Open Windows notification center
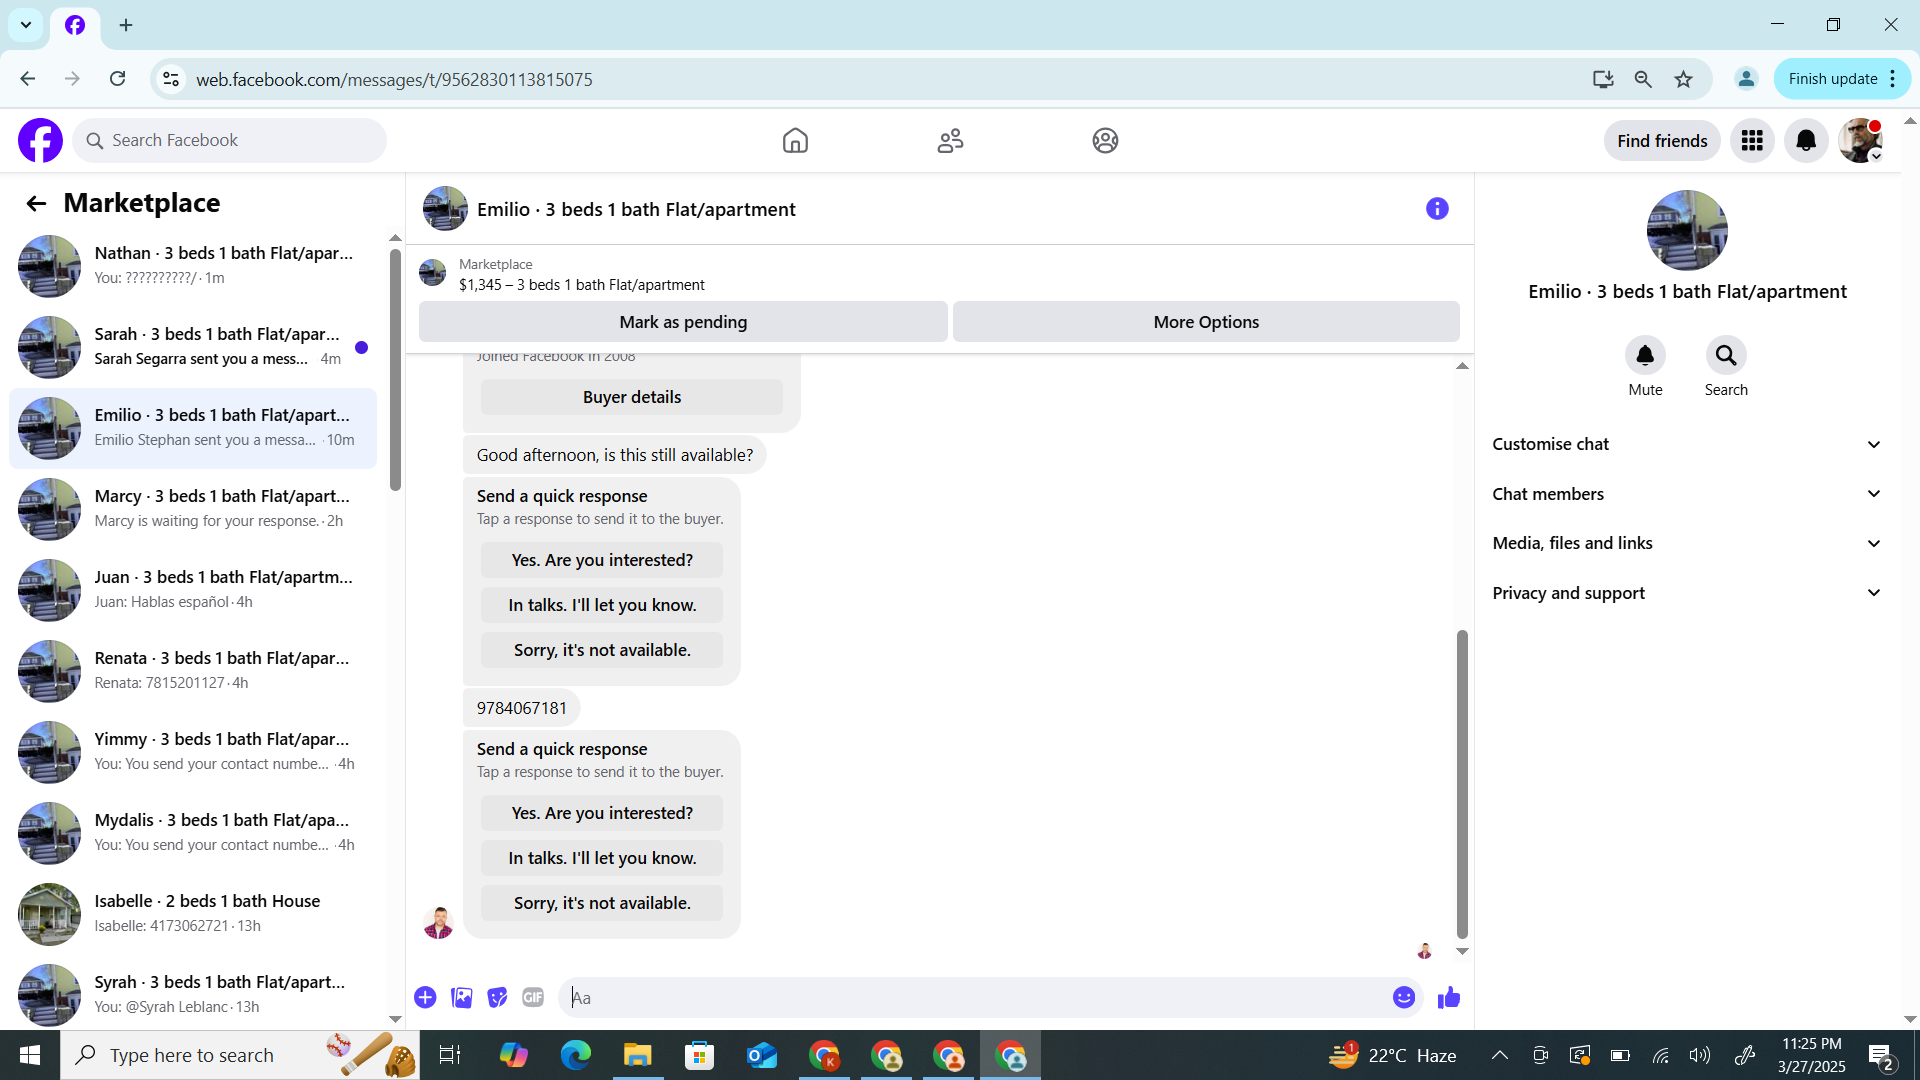 (x=1881, y=1055)
